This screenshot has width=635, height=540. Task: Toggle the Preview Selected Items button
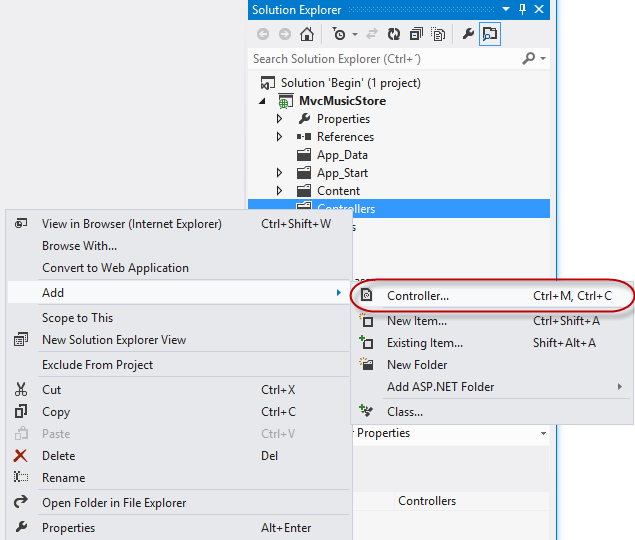tap(490, 35)
